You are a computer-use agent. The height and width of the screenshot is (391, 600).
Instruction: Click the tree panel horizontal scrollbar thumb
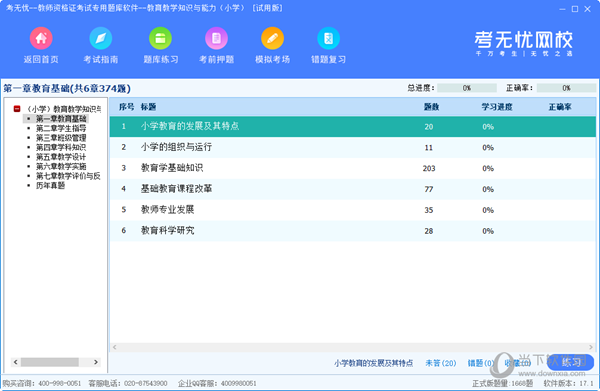tap(50, 362)
